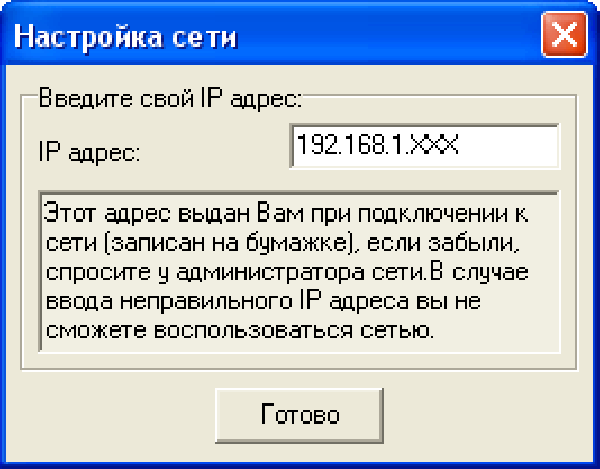Close the Настройка сети dialog
Viewport: 600px width, 469px height.
(564, 34)
